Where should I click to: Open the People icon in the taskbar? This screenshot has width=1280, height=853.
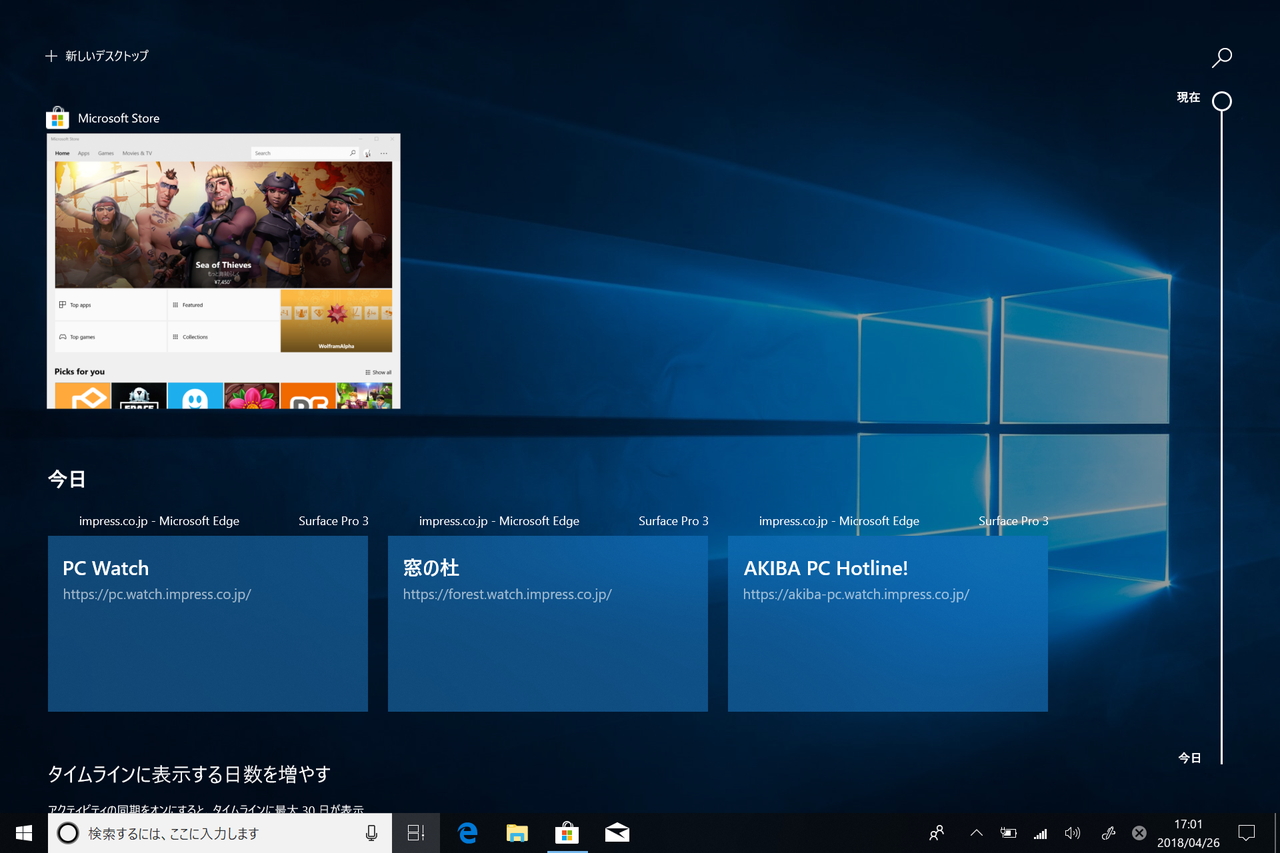[x=937, y=833]
